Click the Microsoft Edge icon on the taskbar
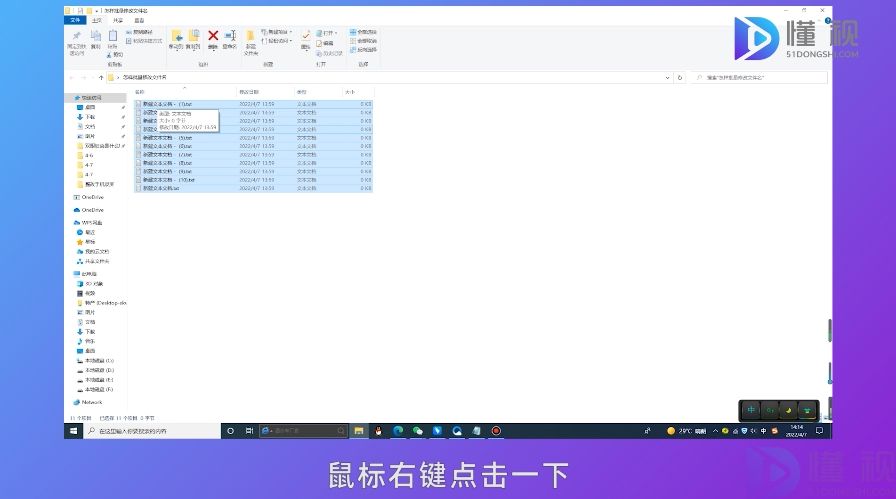Image resolution: width=896 pixels, height=499 pixels. tap(398, 431)
